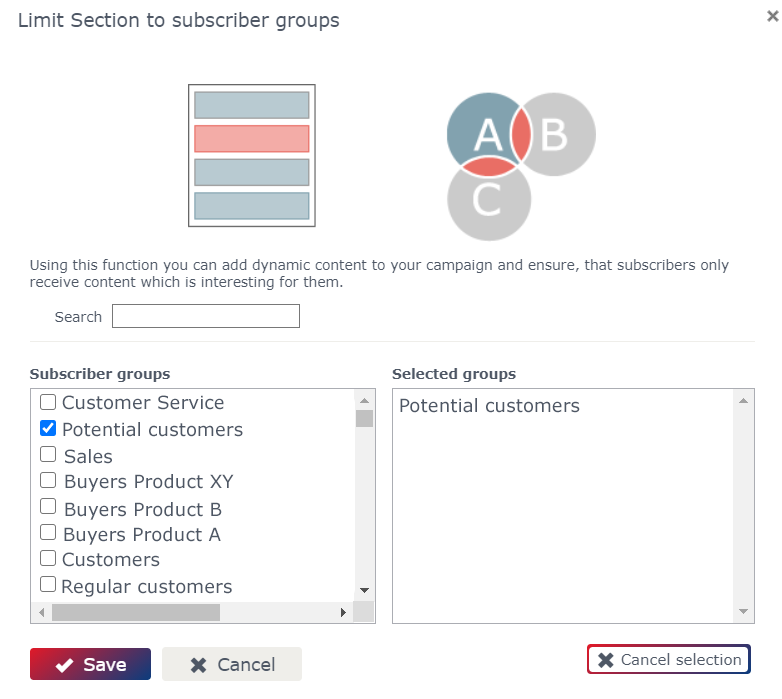Untick the Potential customers checkbox

click(48, 428)
